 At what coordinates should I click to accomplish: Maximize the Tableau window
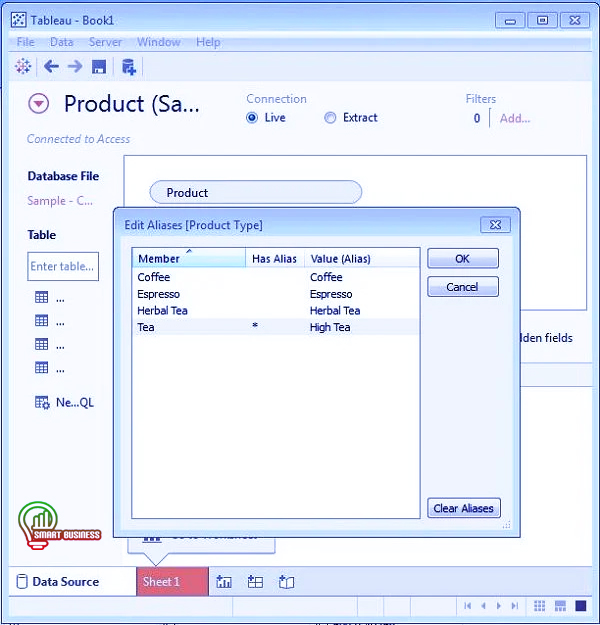pos(542,20)
